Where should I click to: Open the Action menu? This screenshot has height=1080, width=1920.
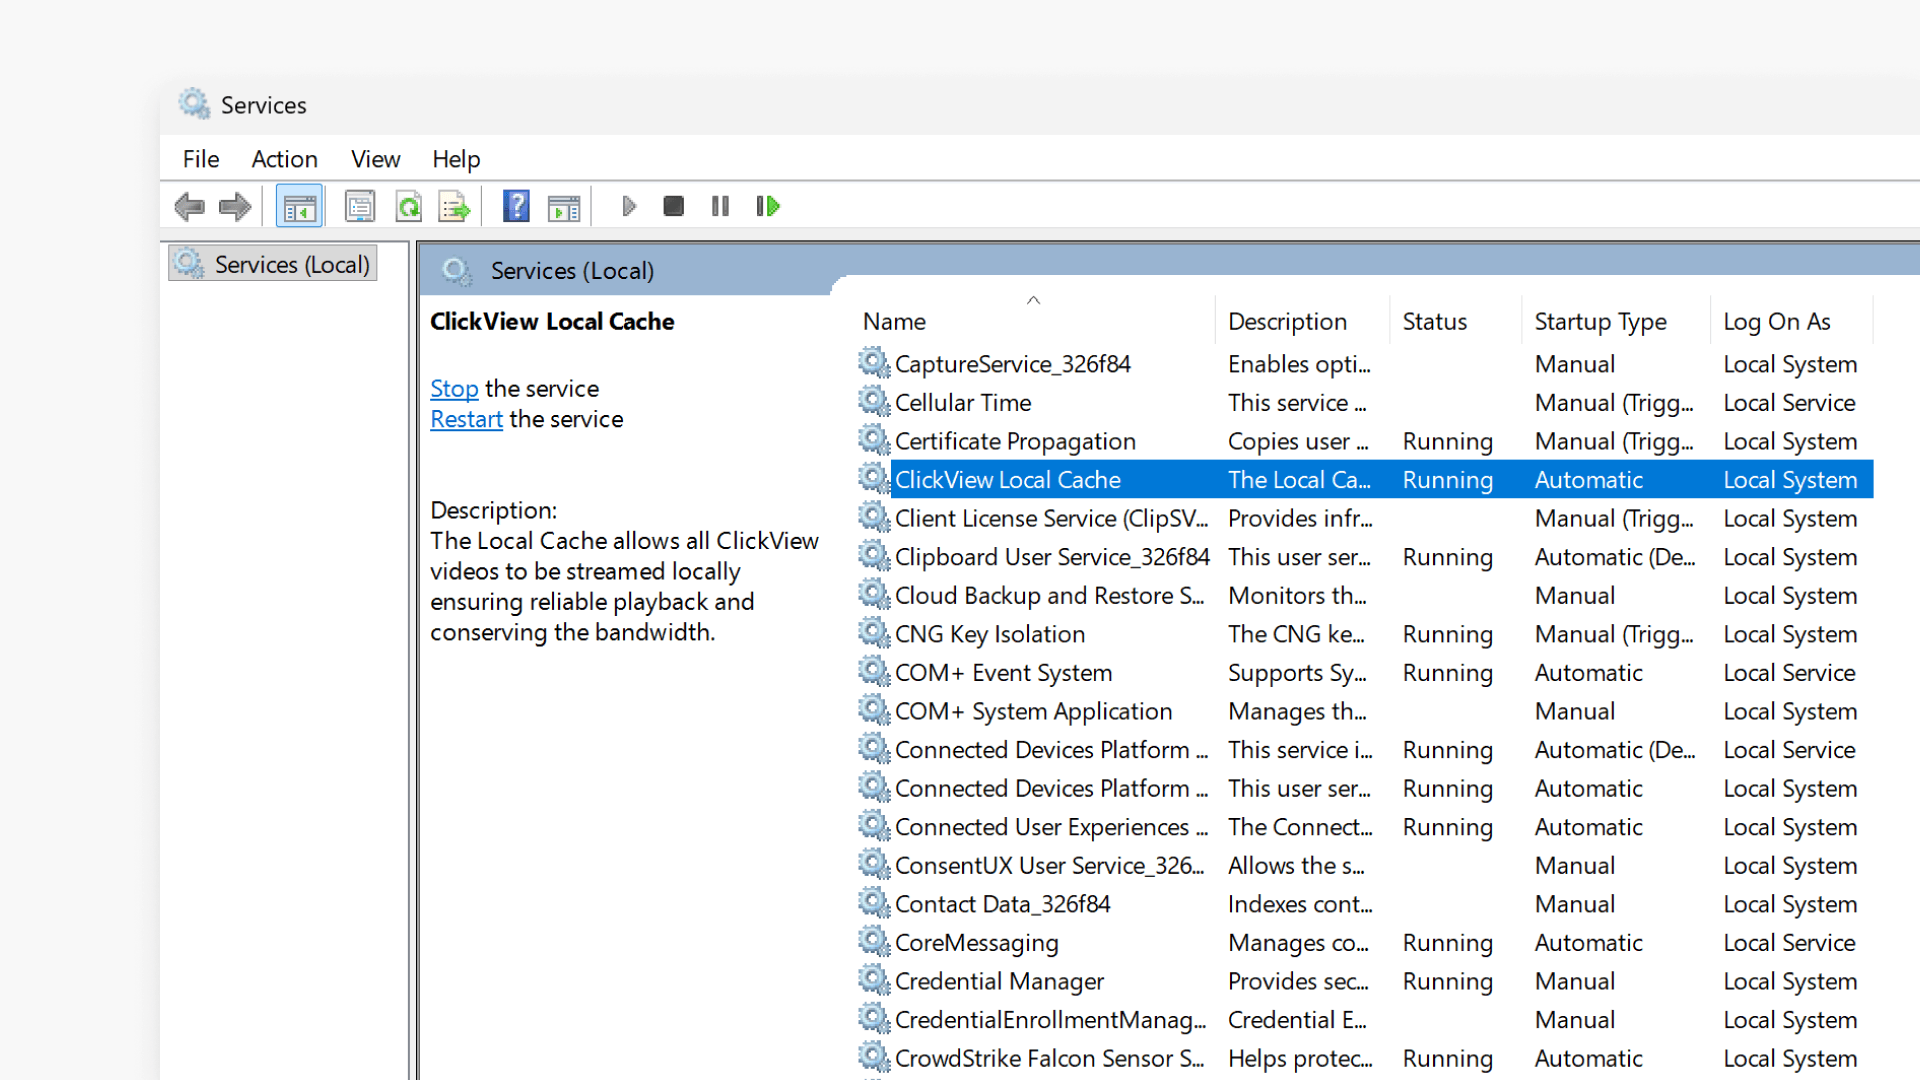pos(284,159)
